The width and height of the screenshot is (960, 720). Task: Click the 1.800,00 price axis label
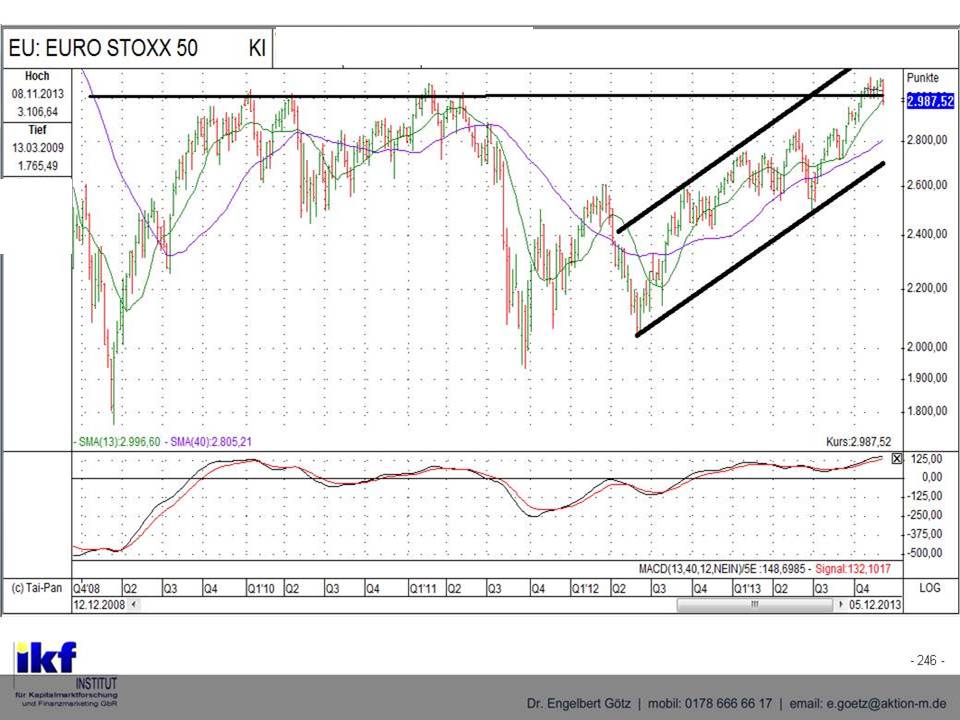927,411
